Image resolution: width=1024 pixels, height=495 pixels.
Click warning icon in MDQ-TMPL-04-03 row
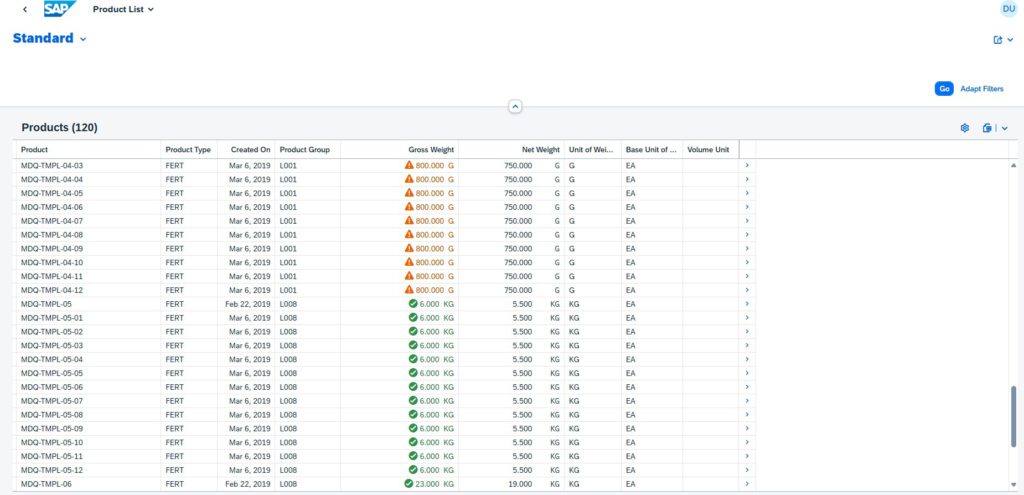[409, 165]
